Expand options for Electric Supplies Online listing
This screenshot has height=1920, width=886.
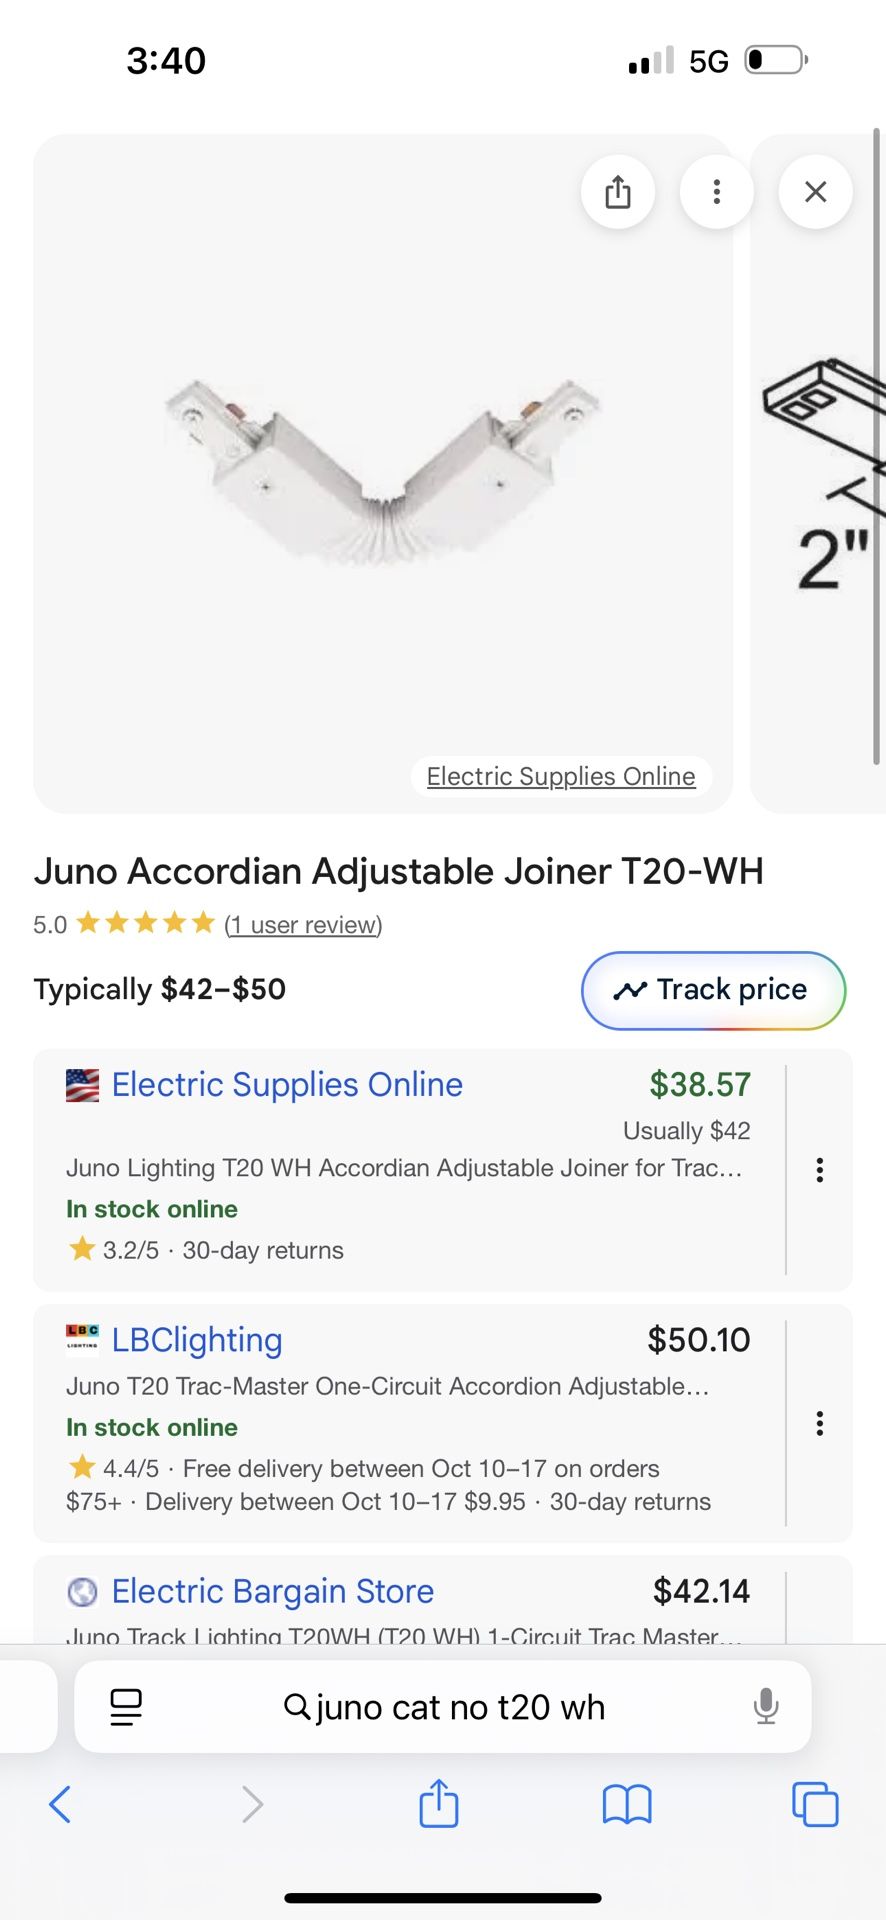point(820,1170)
